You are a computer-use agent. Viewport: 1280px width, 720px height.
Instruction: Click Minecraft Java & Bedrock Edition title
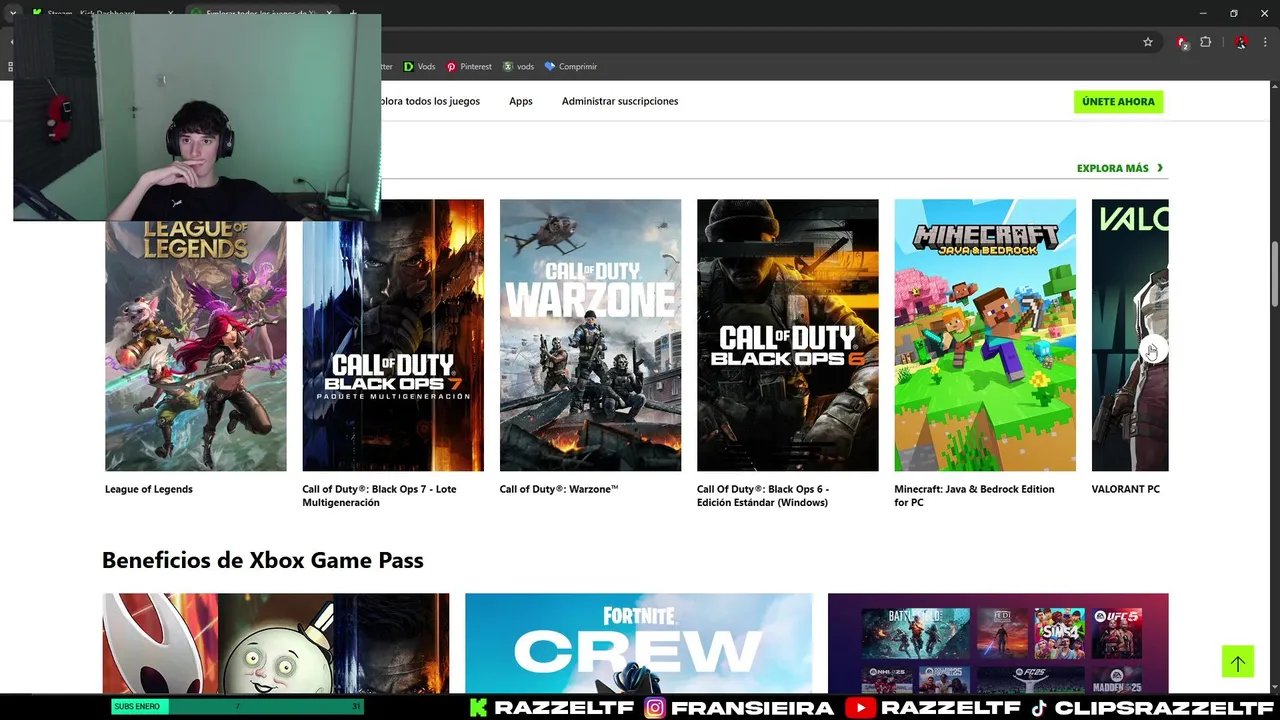[x=974, y=495]
